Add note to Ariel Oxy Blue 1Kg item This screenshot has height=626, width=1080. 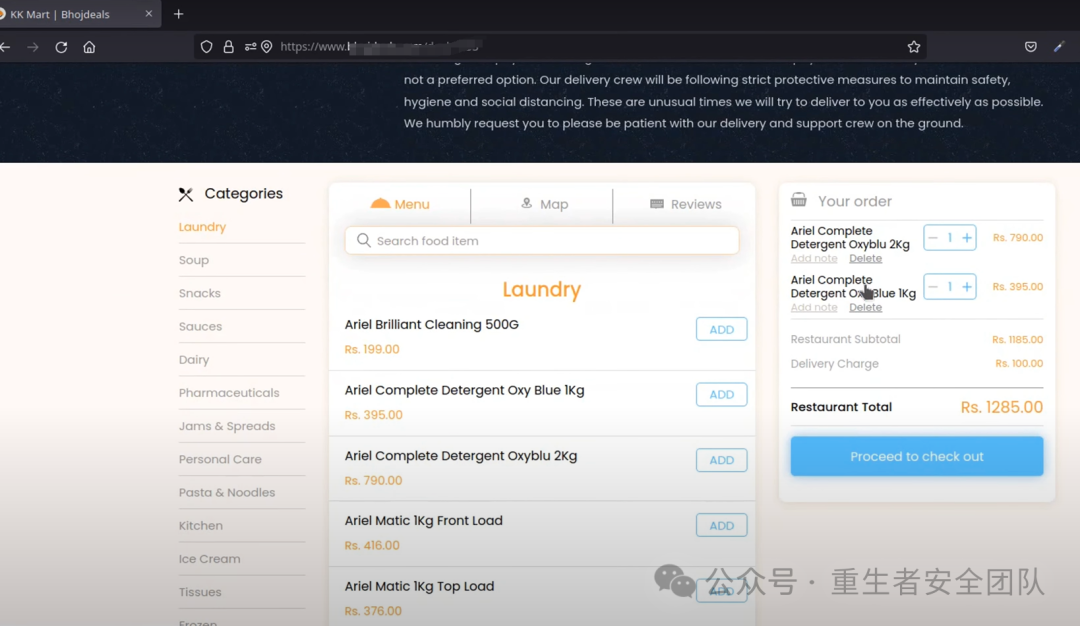click(x=814, y=307)
